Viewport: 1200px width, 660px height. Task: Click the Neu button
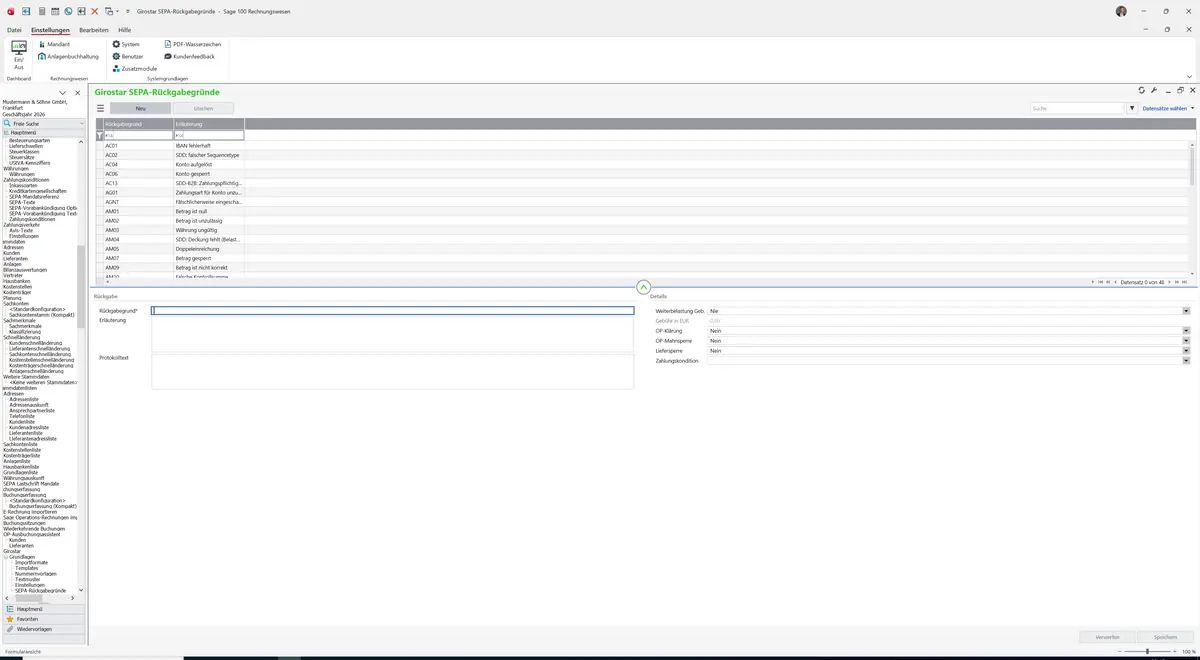pos(141,108)
